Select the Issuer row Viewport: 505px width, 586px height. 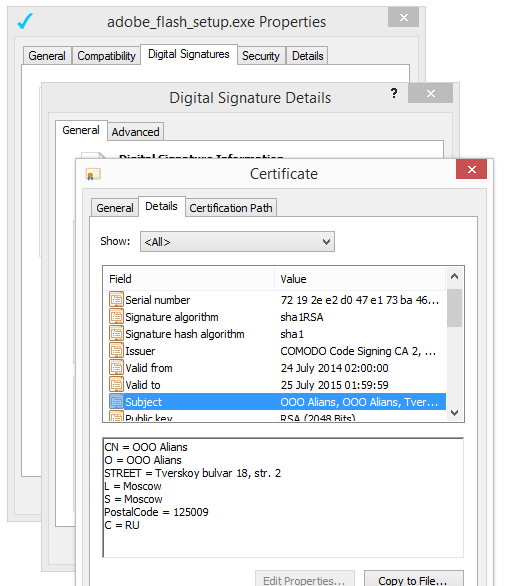coord(275,351)
